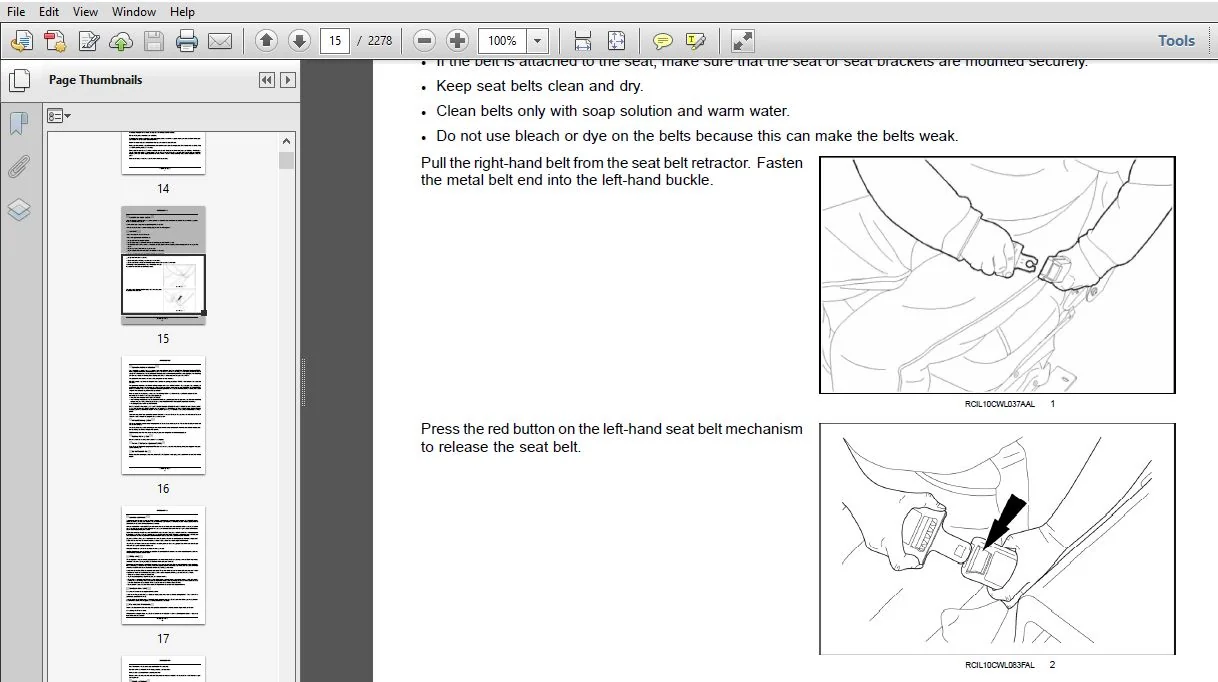Zoom out with the minus button
1218x682 pixels.
[424, 40]
